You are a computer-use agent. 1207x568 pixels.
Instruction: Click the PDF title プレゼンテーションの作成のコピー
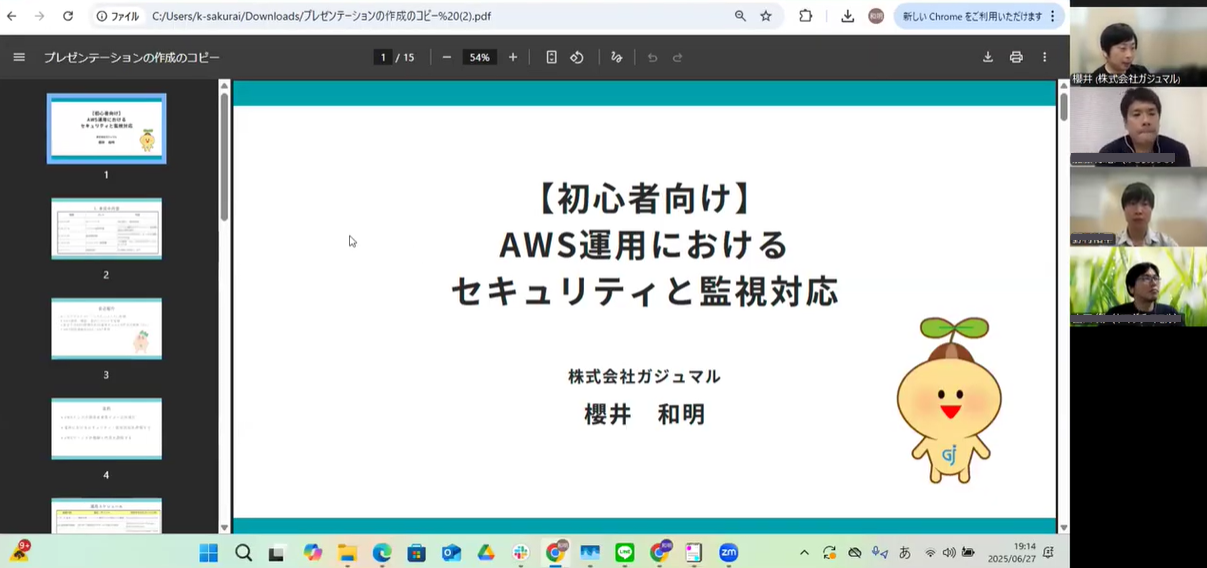(x=132, y=57)
